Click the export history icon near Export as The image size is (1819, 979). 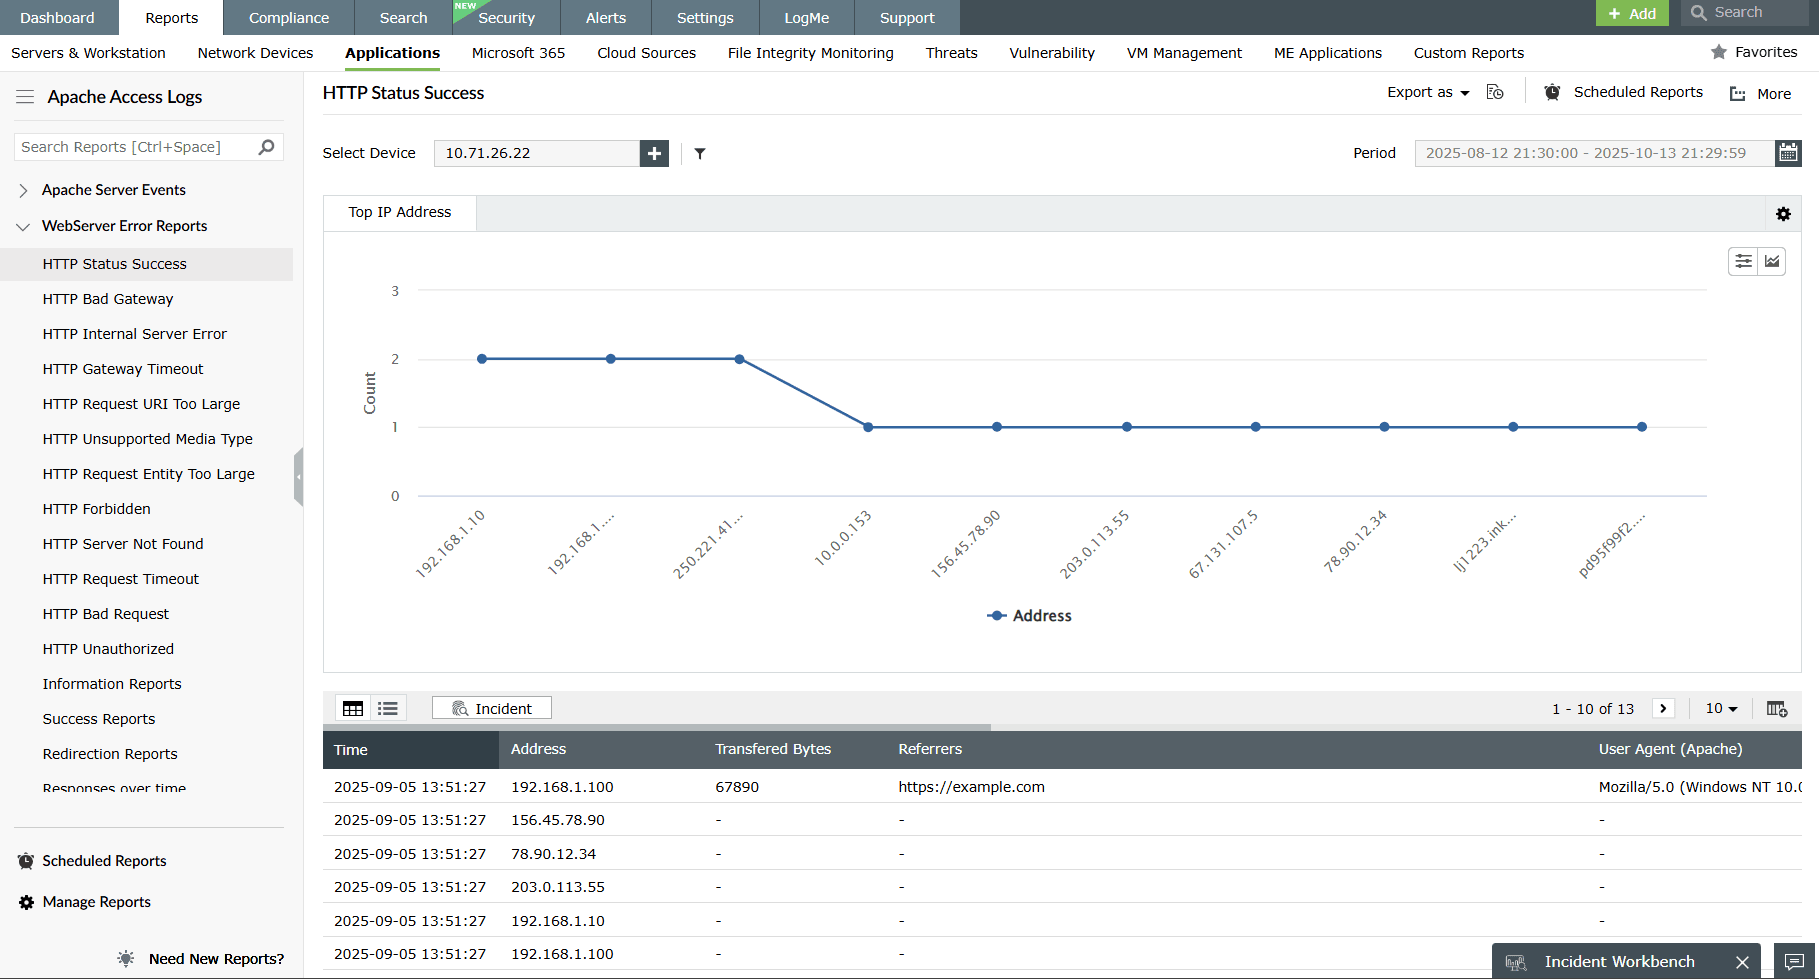point(1495,91)
